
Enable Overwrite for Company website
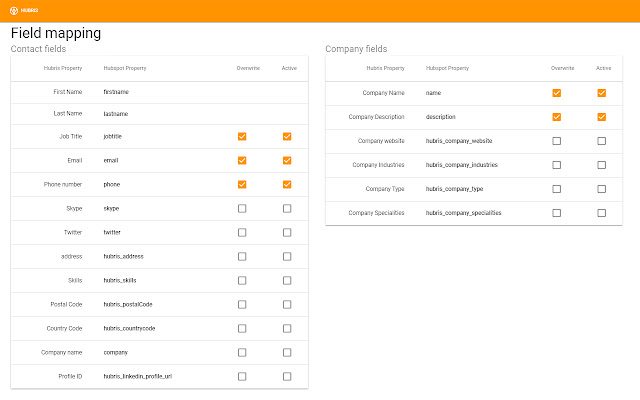point(557,141)
